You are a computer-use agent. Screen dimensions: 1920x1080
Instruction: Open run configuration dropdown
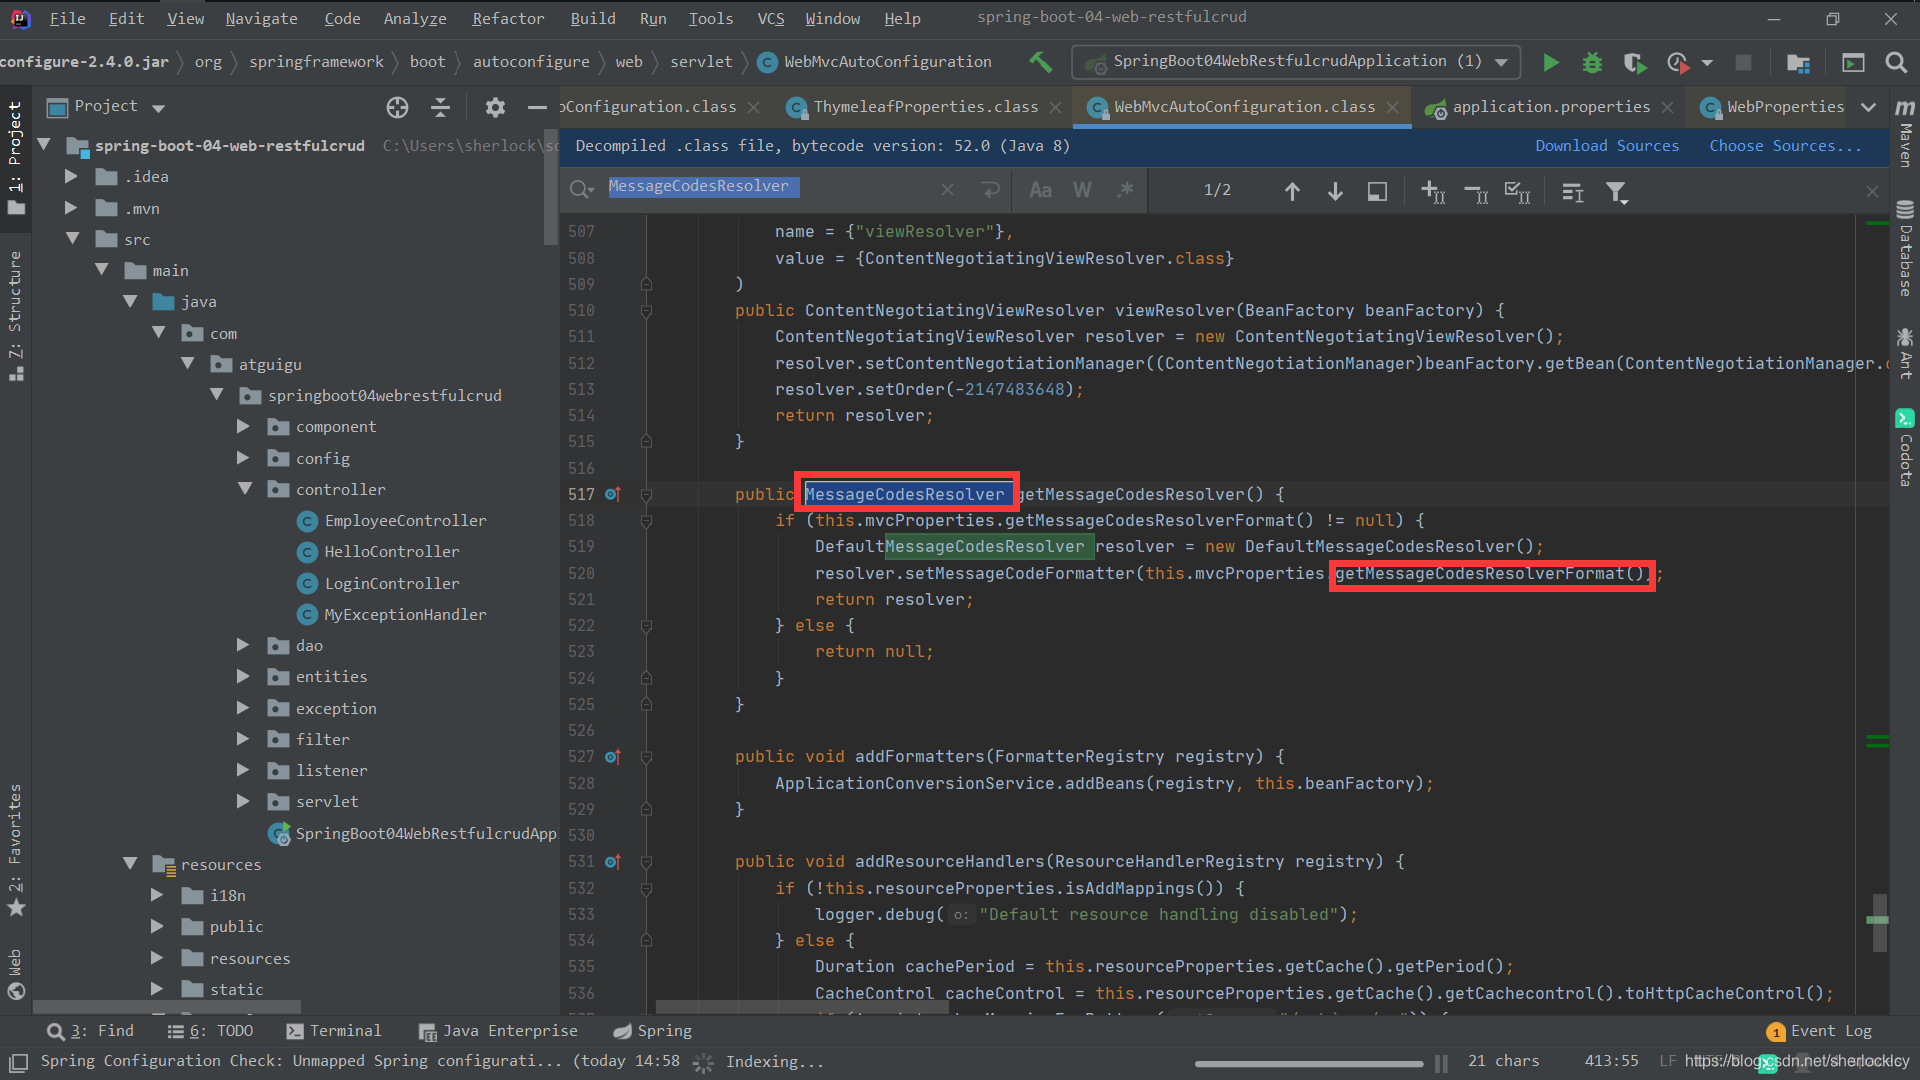tap(1296, 62)
